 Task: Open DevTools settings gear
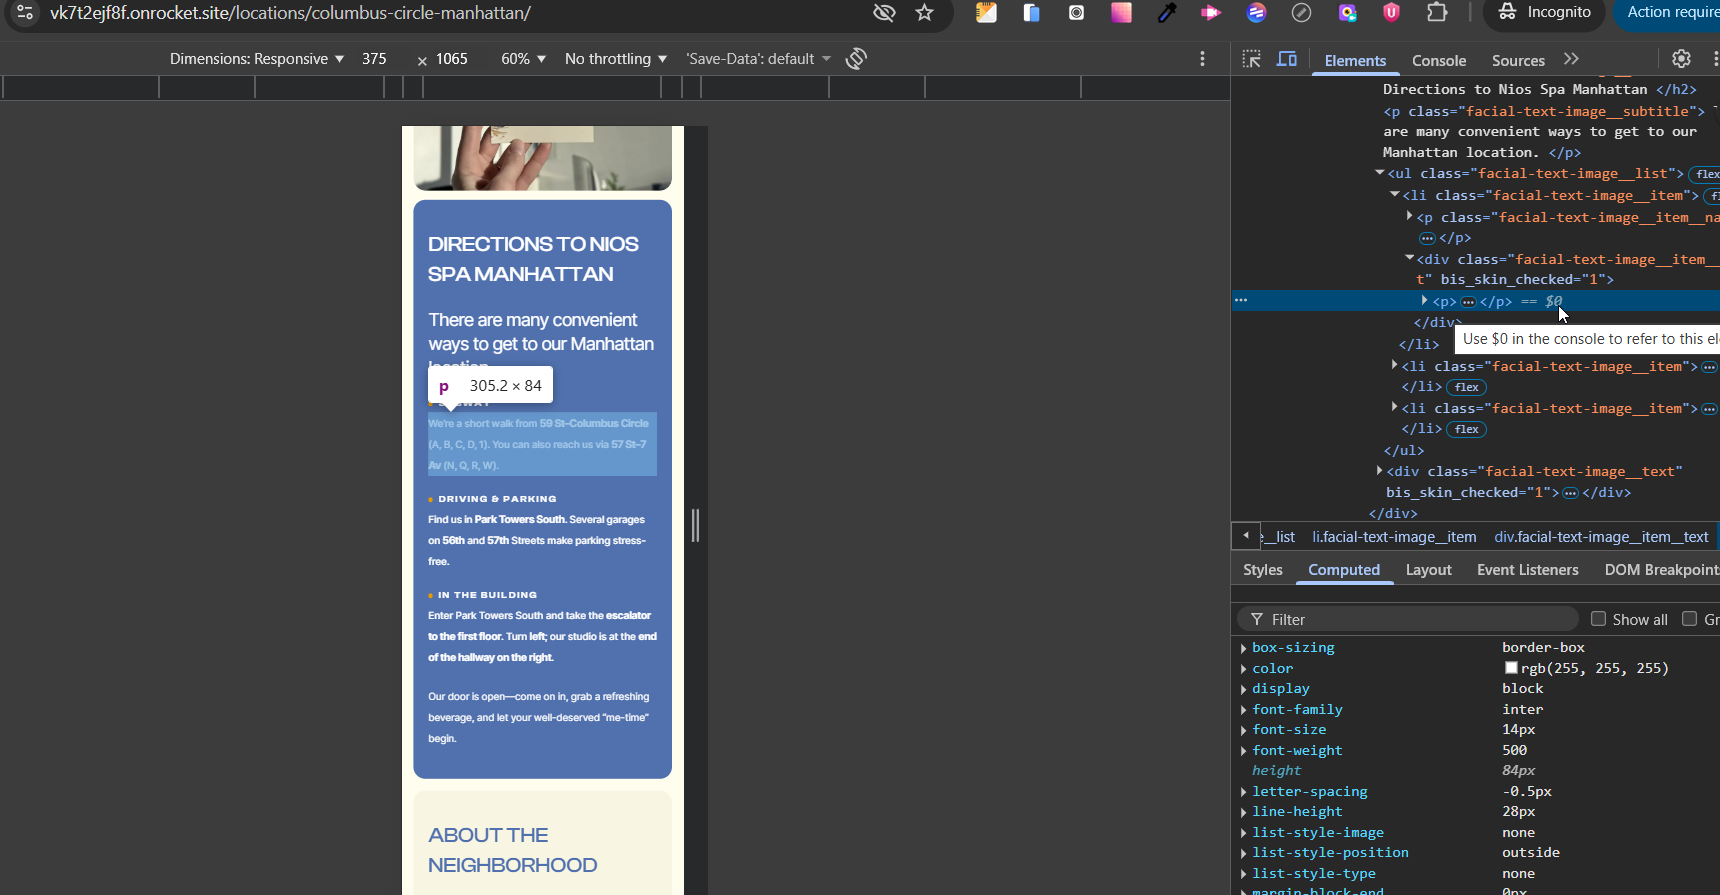[1681, 59]
